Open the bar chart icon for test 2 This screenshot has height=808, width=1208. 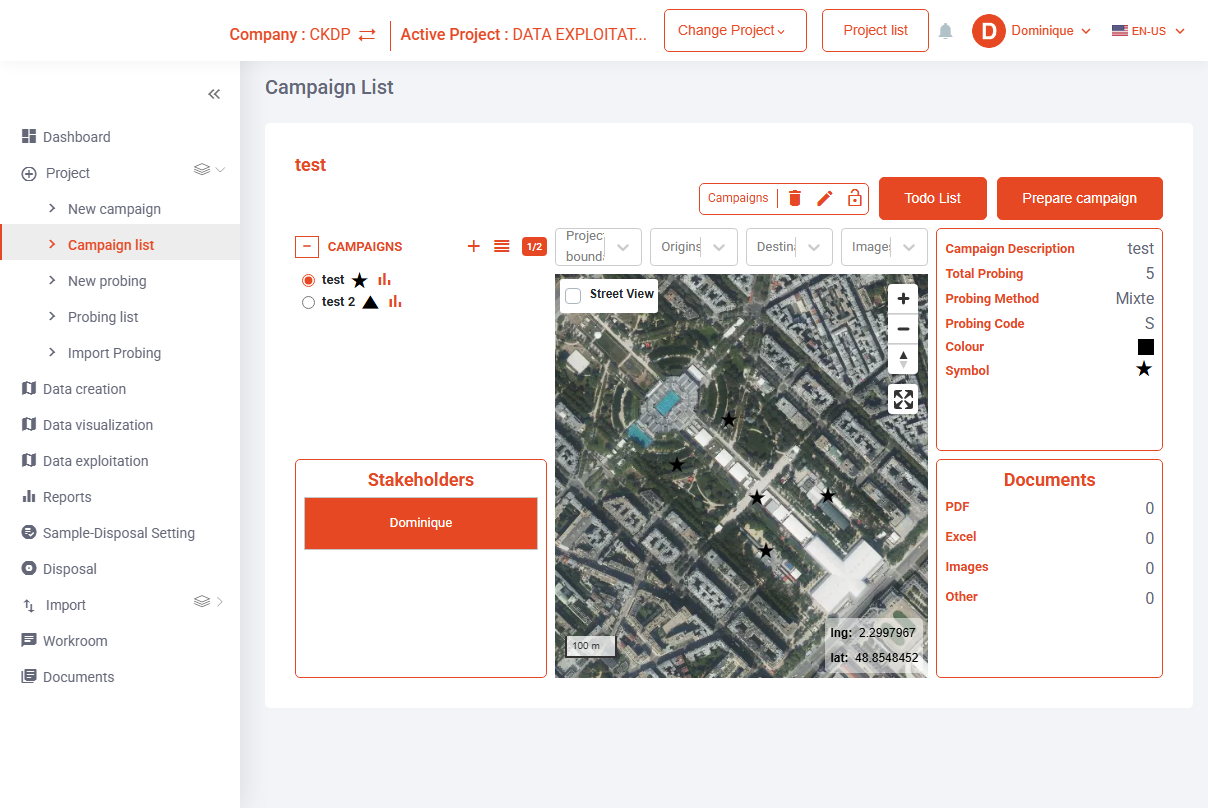tap(395, 301)
